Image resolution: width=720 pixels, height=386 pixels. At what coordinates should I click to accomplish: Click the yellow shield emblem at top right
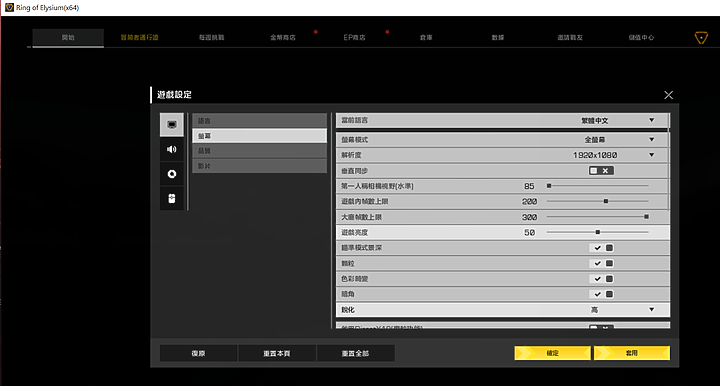701,38
